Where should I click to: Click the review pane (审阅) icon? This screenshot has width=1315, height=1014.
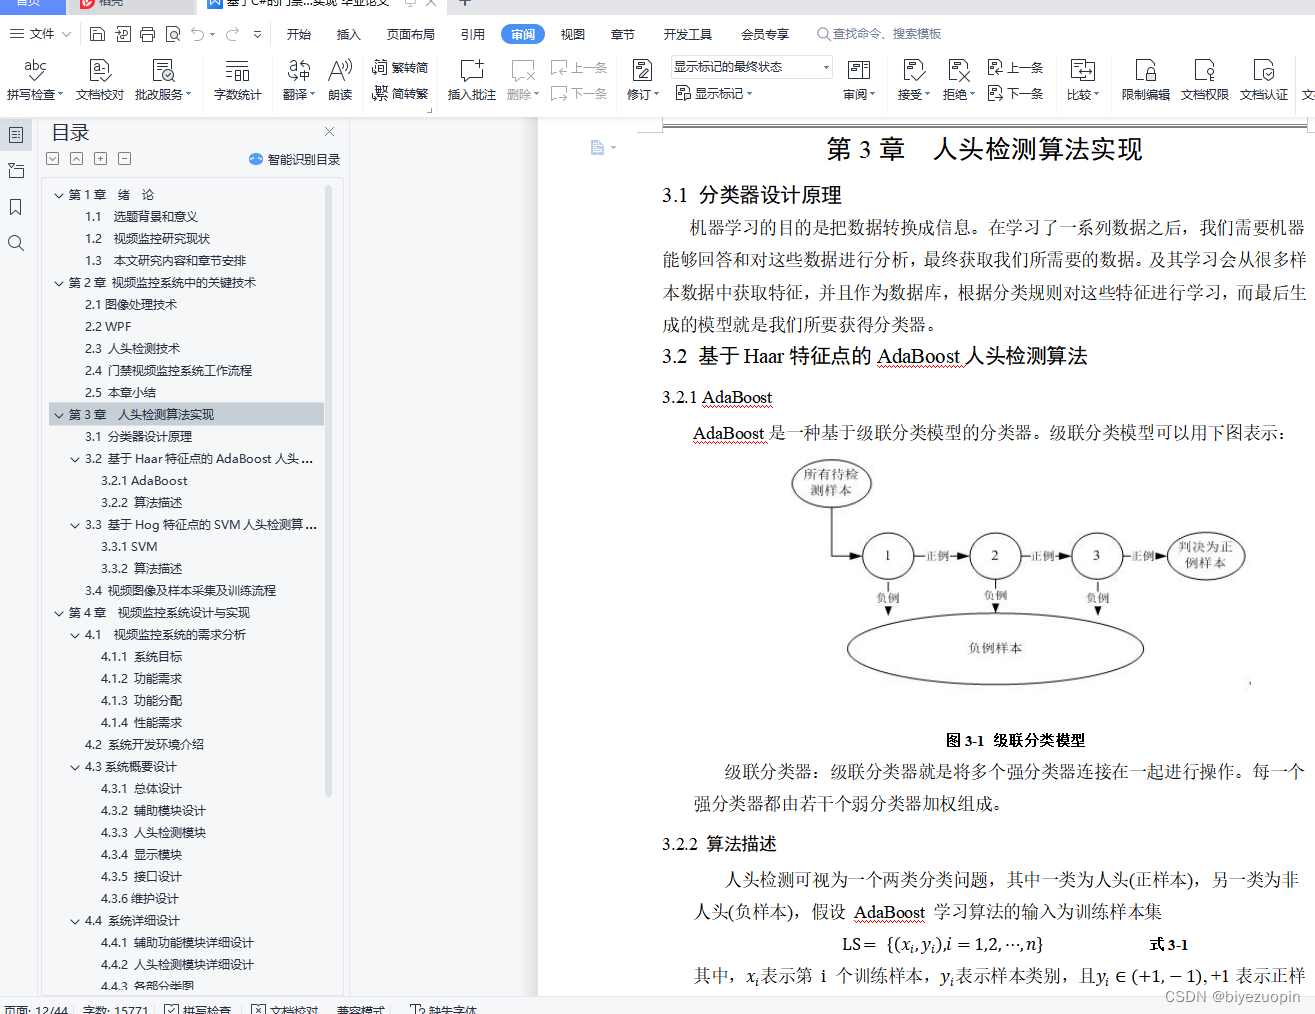[x=859, y=70]
